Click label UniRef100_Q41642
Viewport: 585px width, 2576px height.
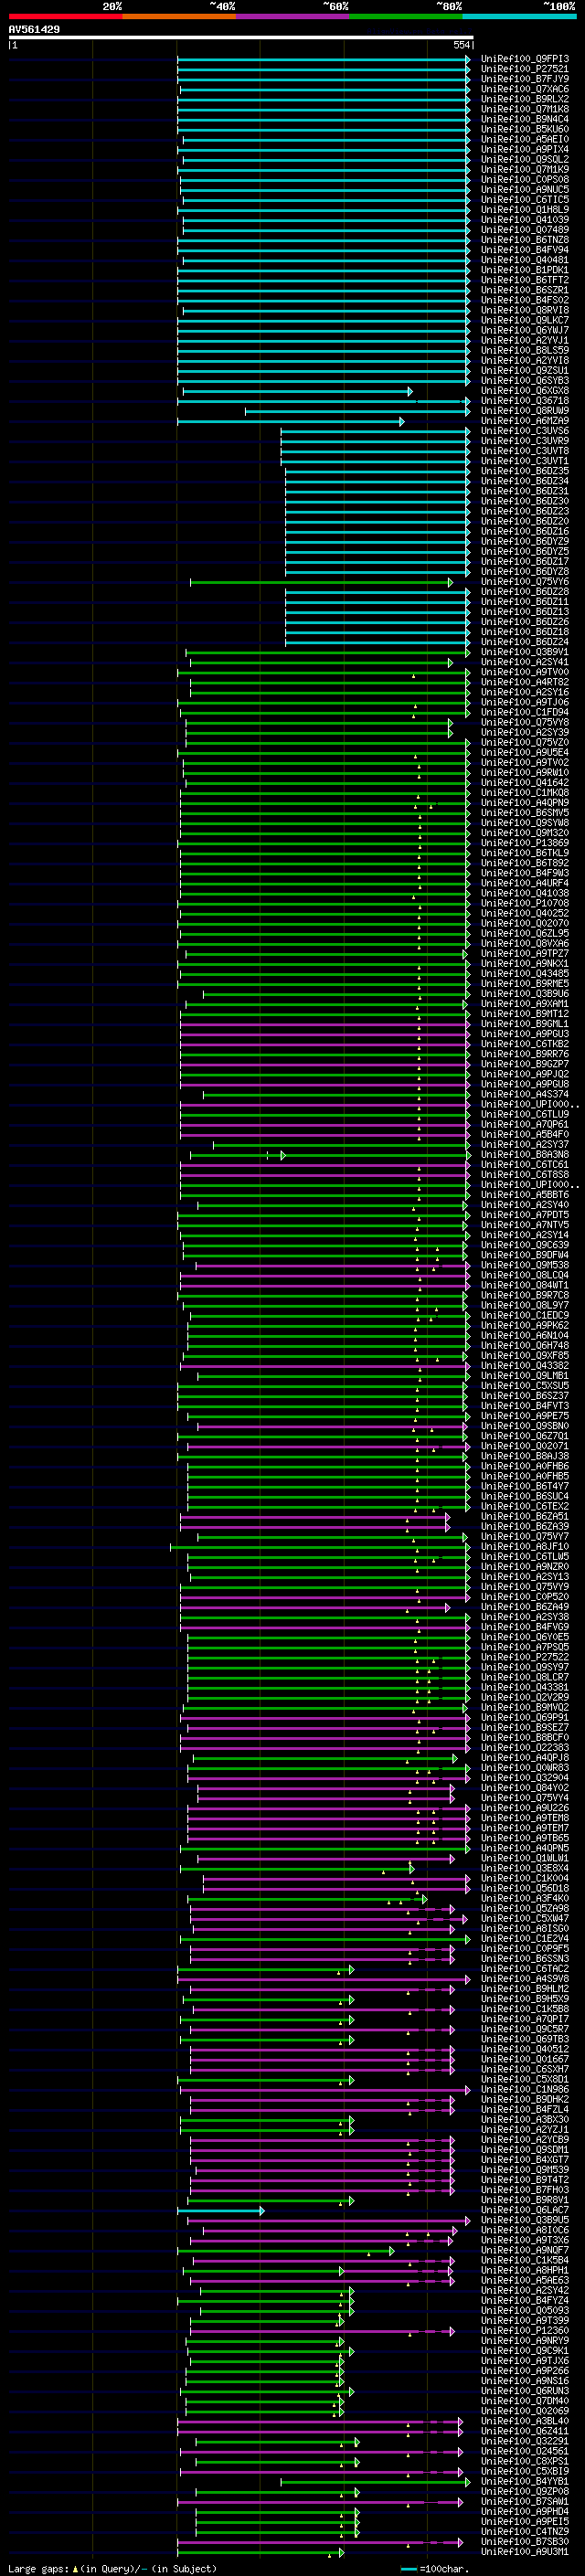pos(525,783)
